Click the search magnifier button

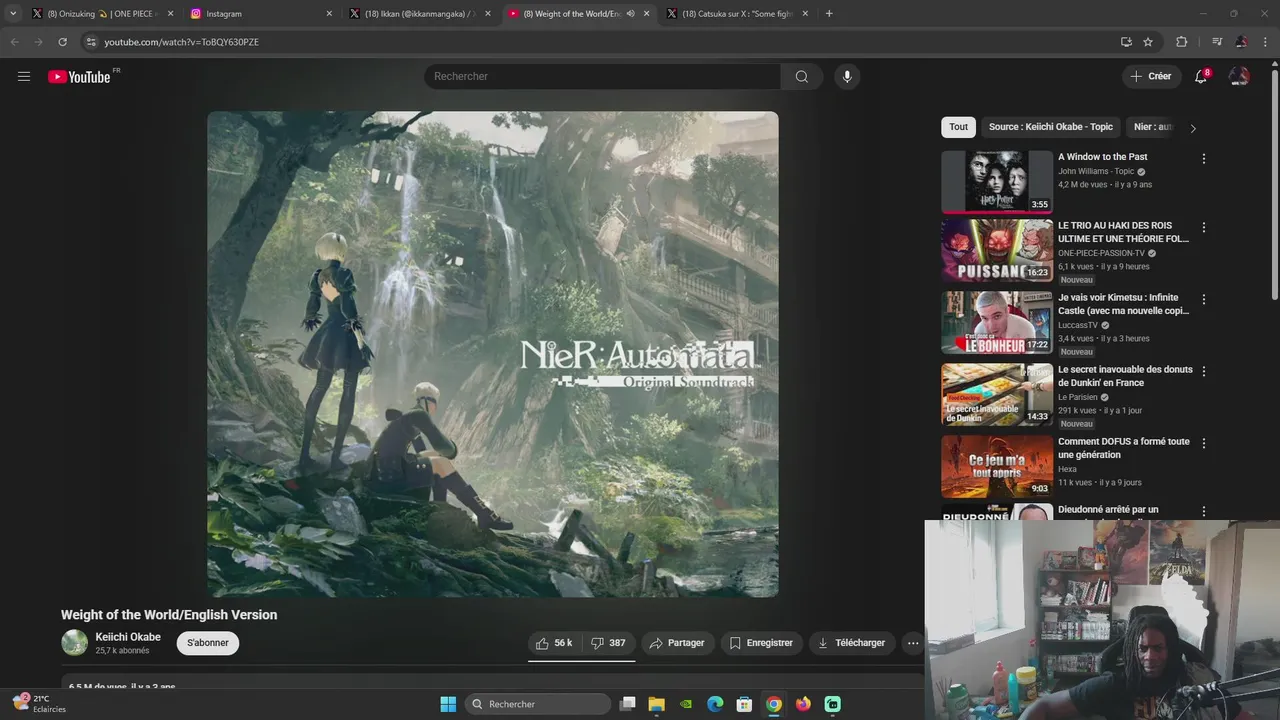[802, 77]
